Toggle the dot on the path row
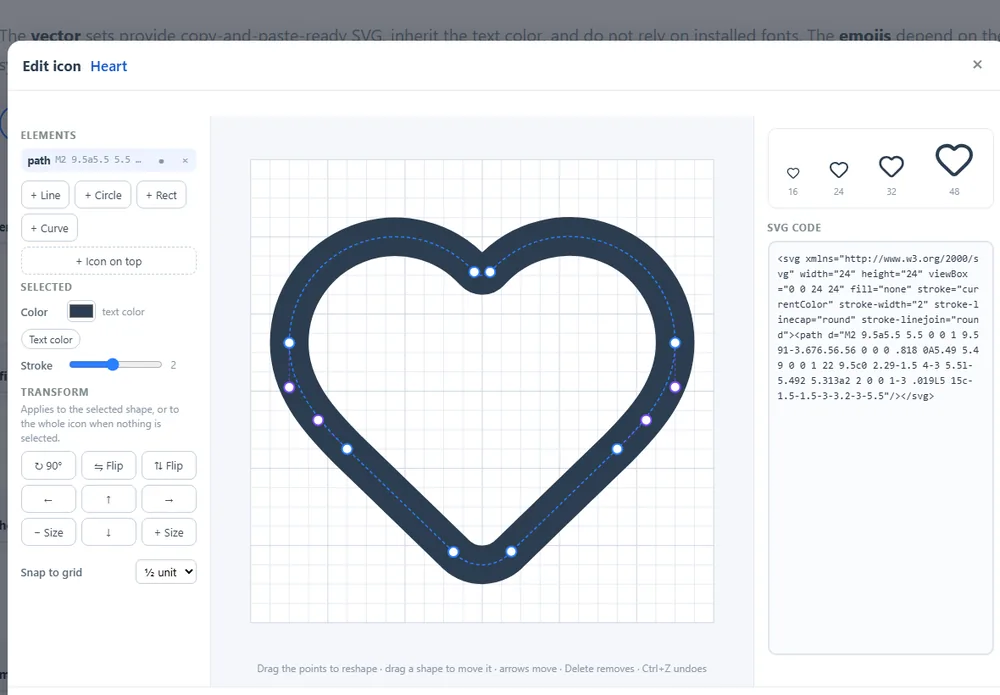This screenshot has height=695, width=1000. [x=161, y=161]
